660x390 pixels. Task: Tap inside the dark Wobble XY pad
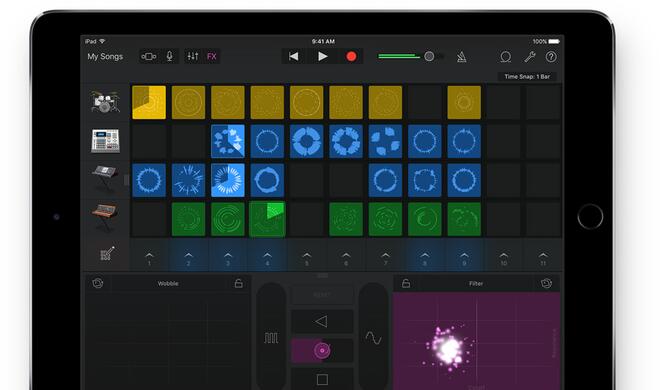coord(168,341)
